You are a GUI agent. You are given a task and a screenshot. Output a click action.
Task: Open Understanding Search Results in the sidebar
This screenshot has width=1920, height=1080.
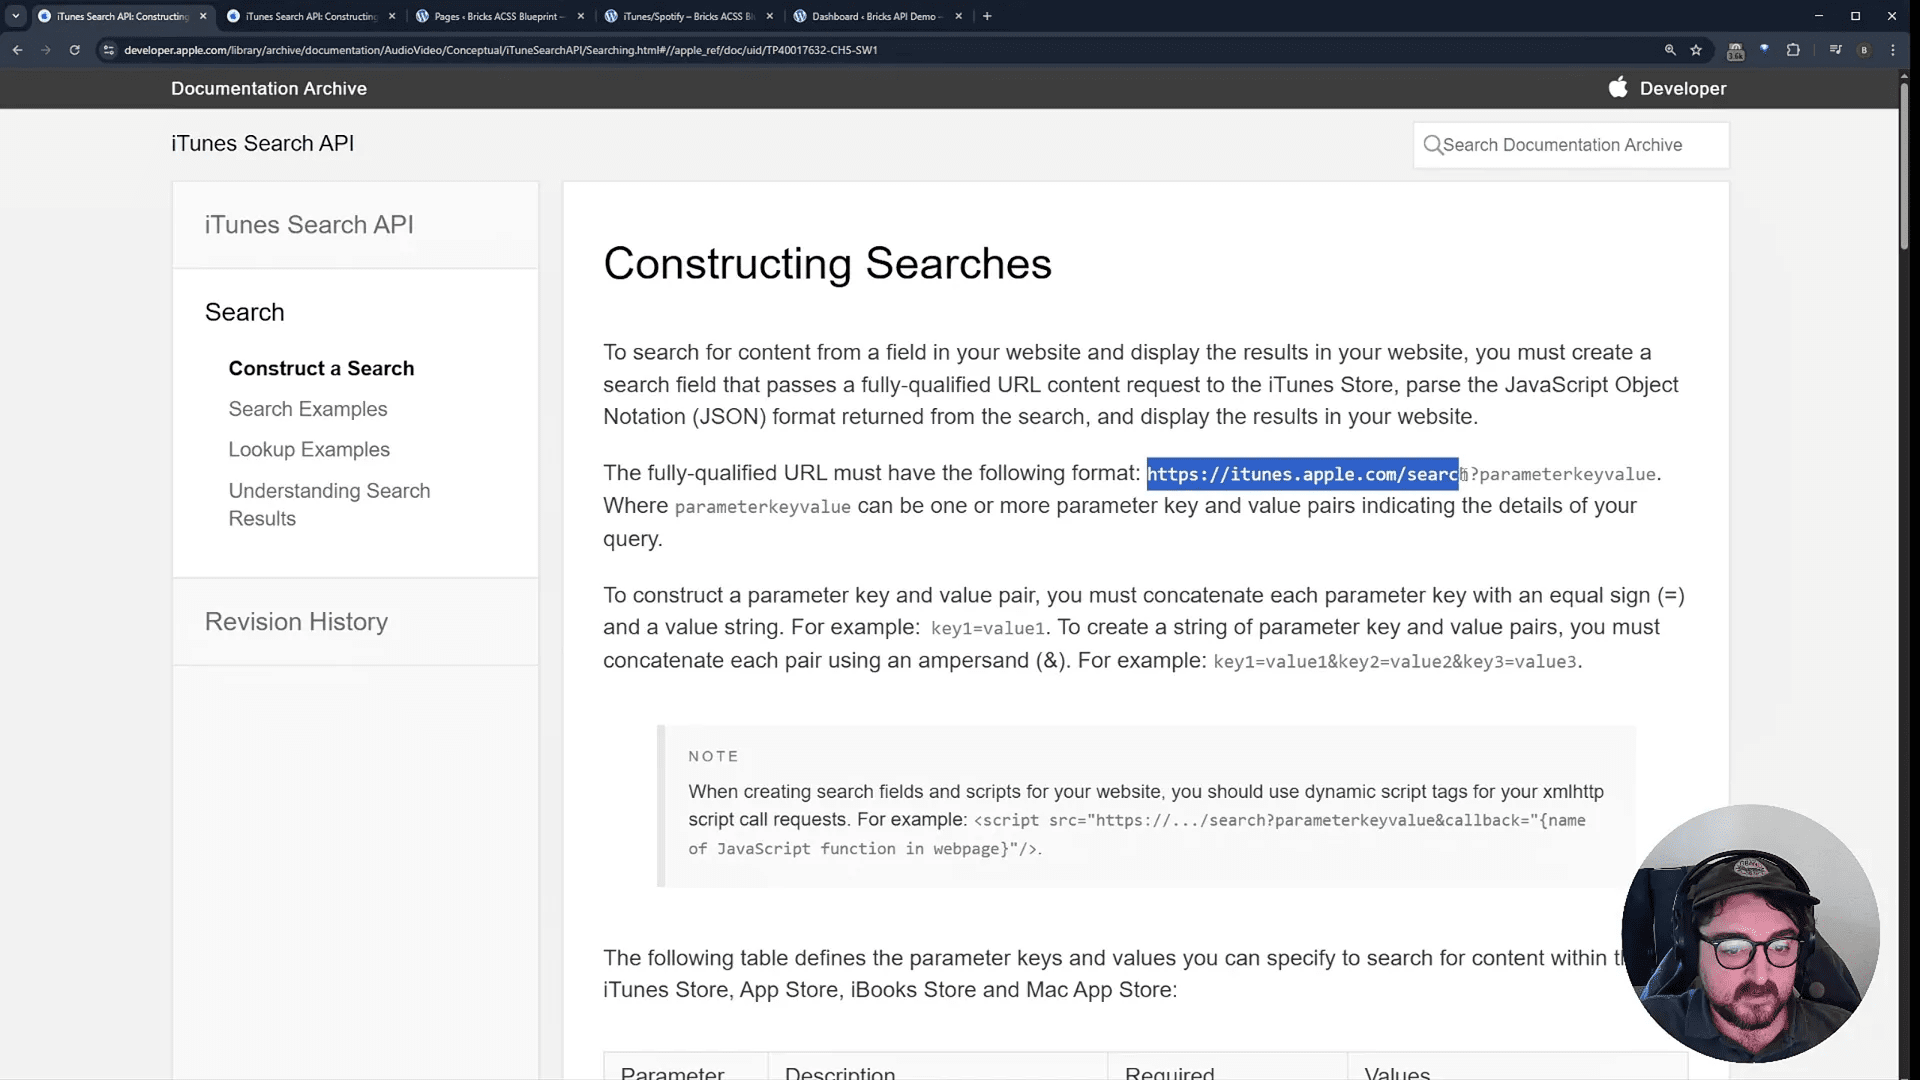pos(329,505)
